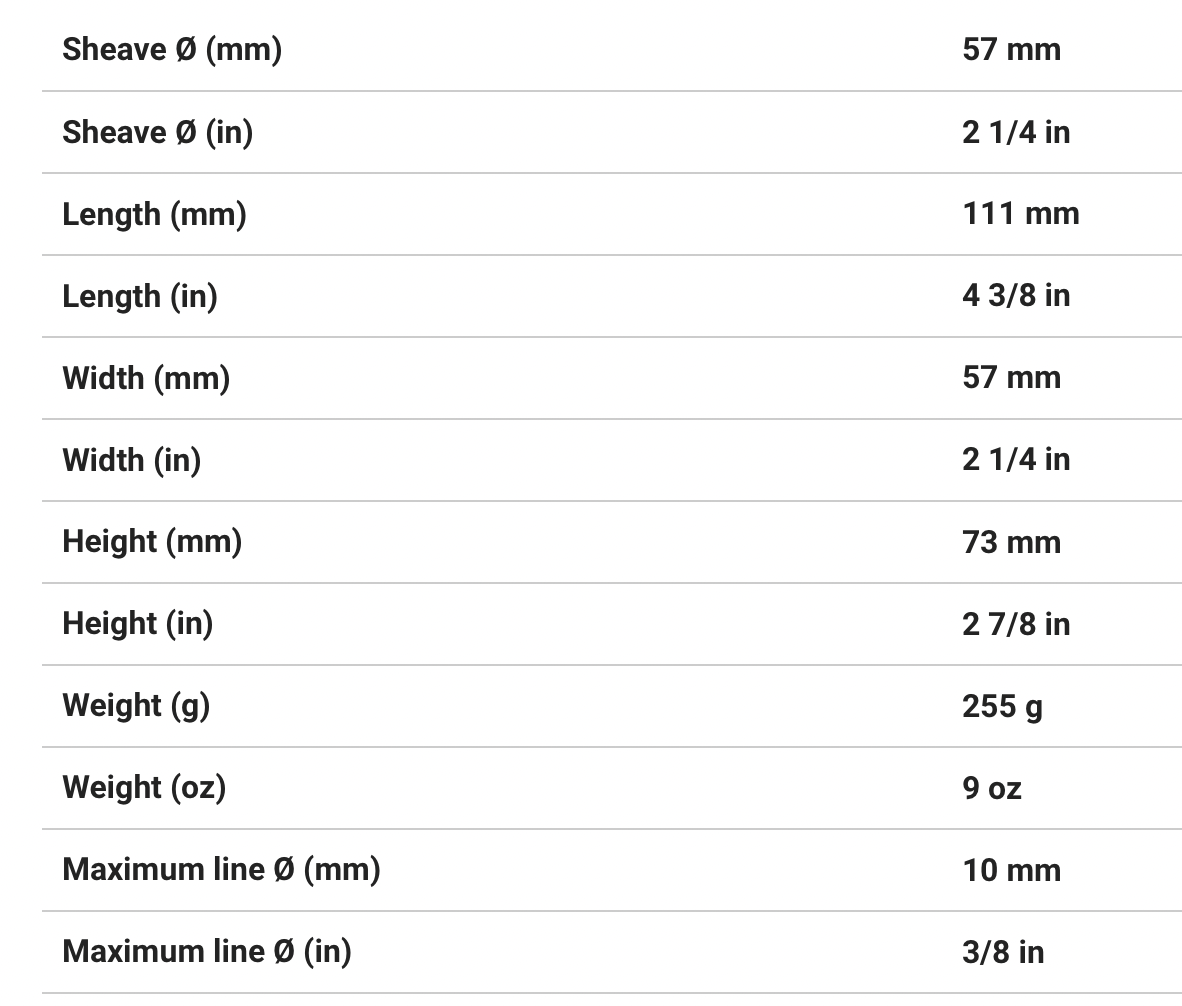Select the 255 g weight value

[1002, 705]
